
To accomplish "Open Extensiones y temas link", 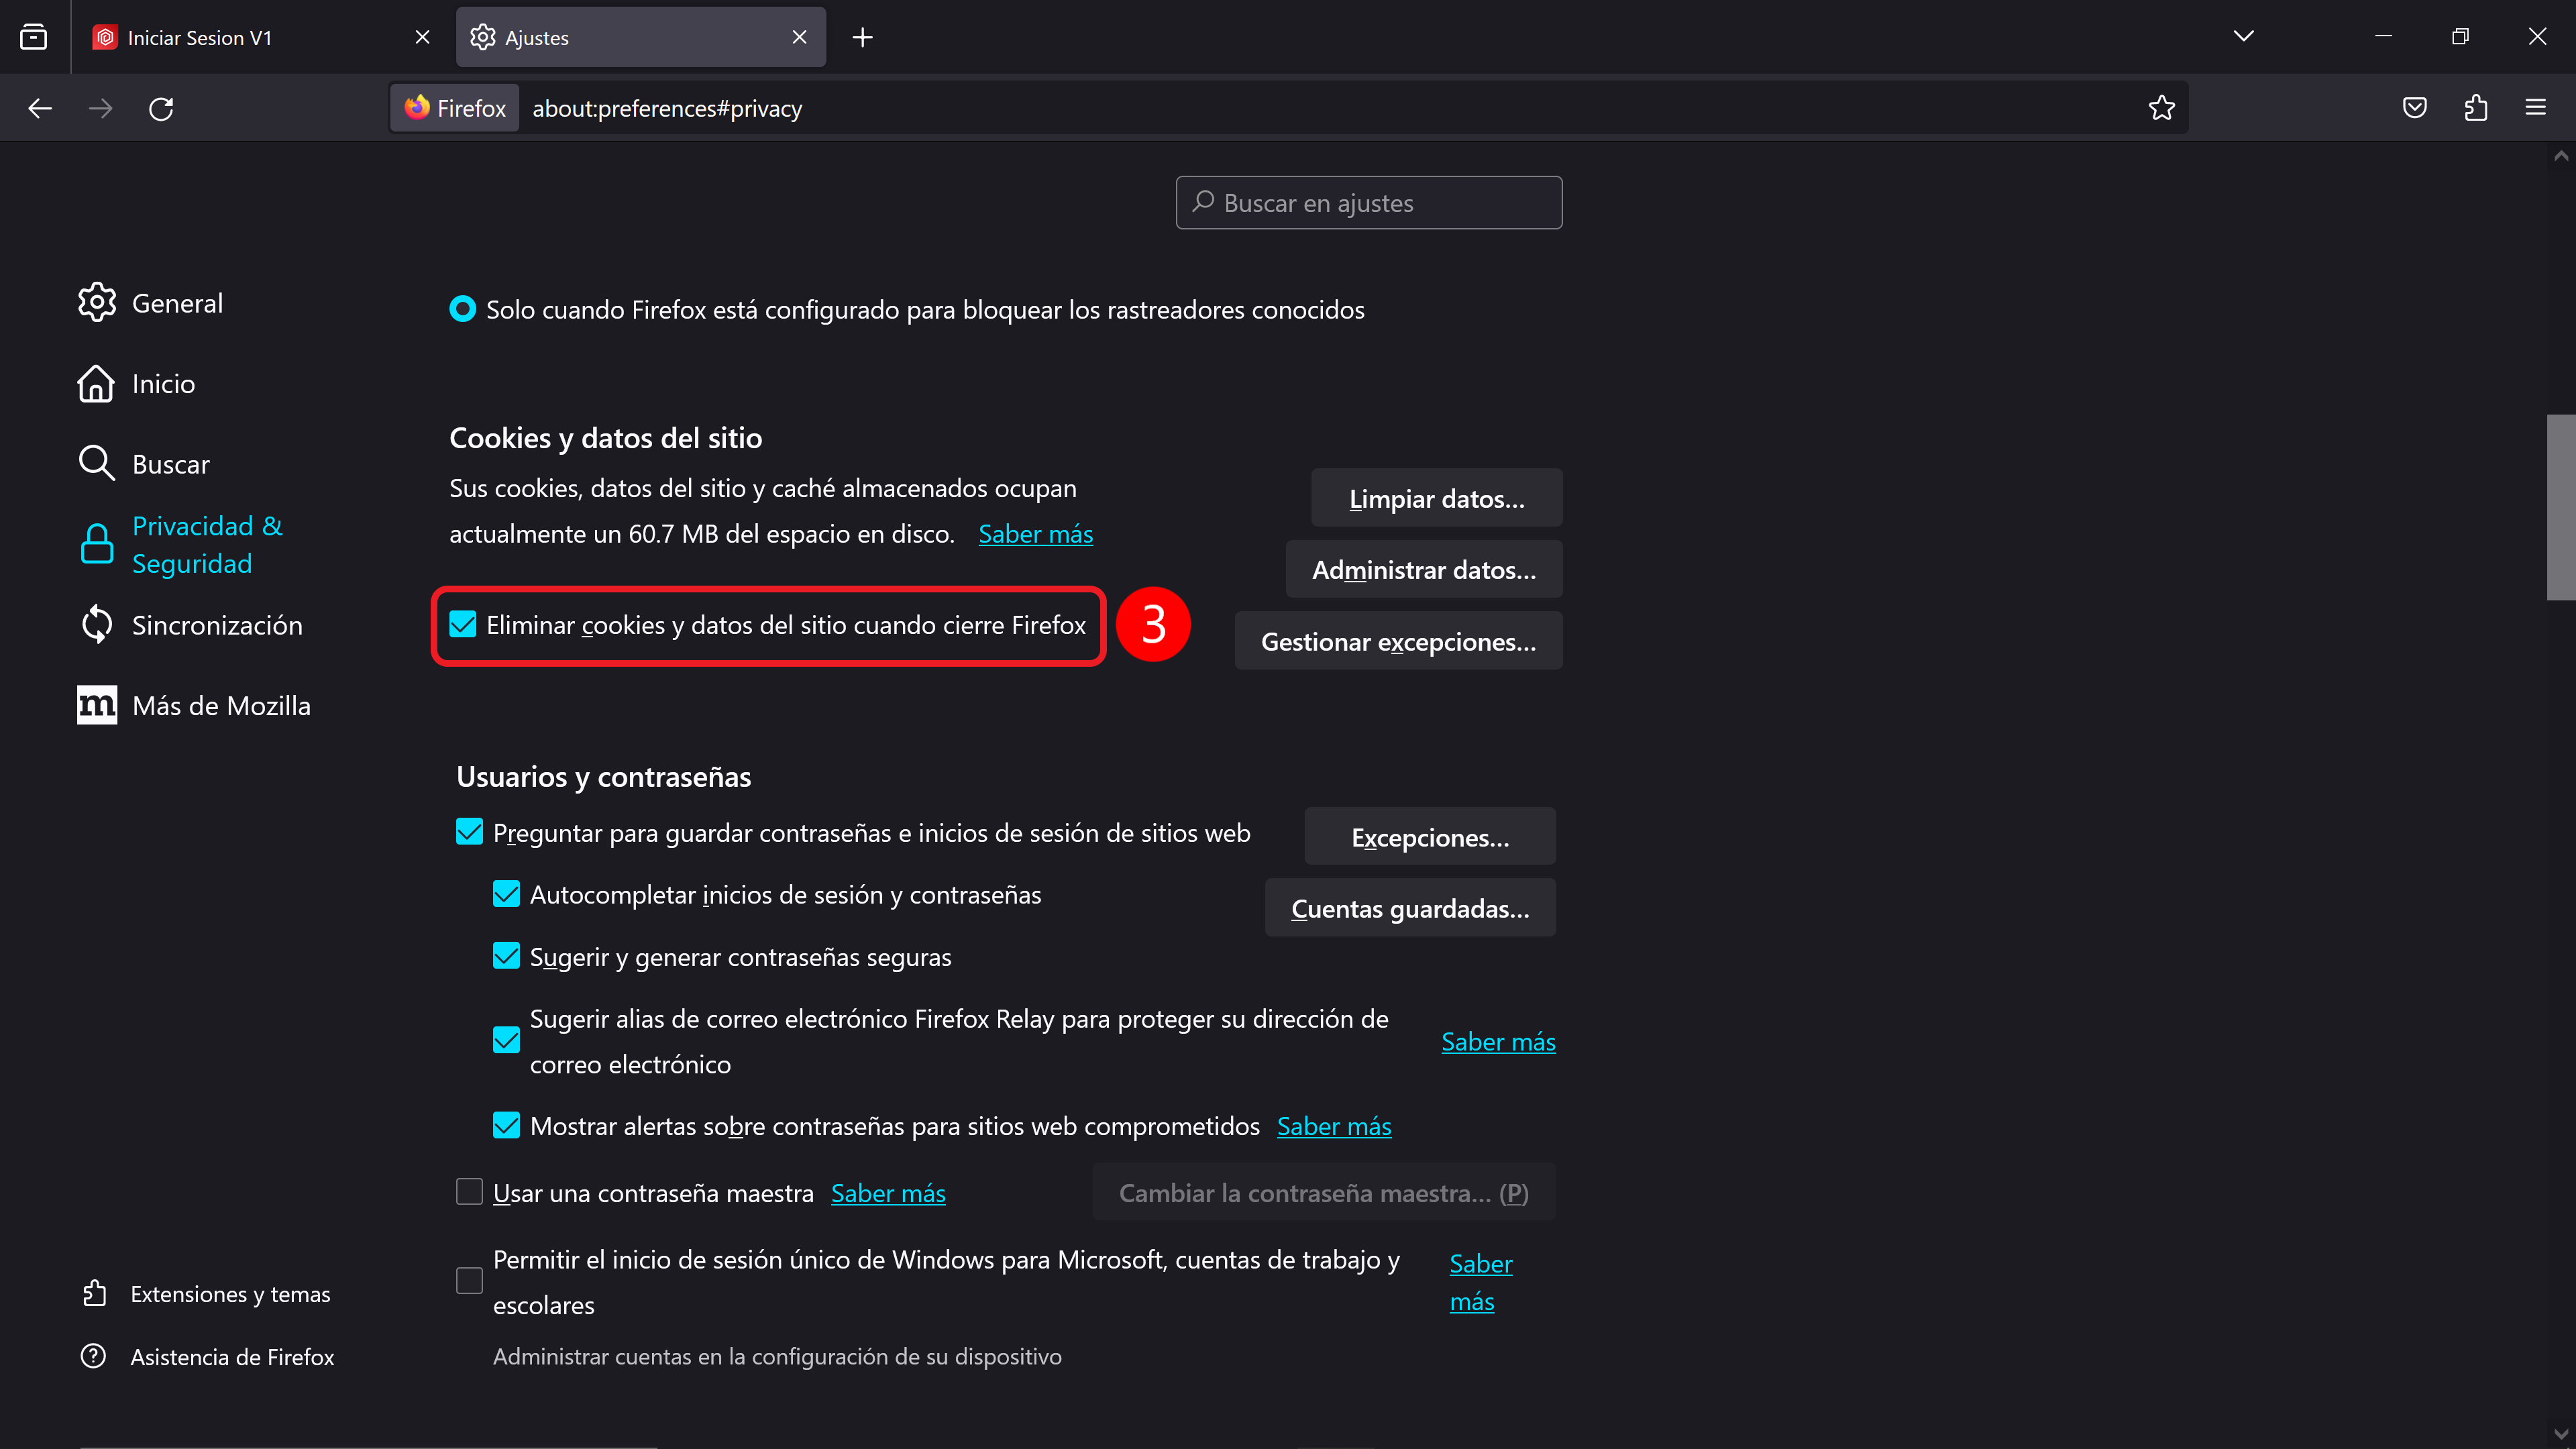I will [206, 1293].
